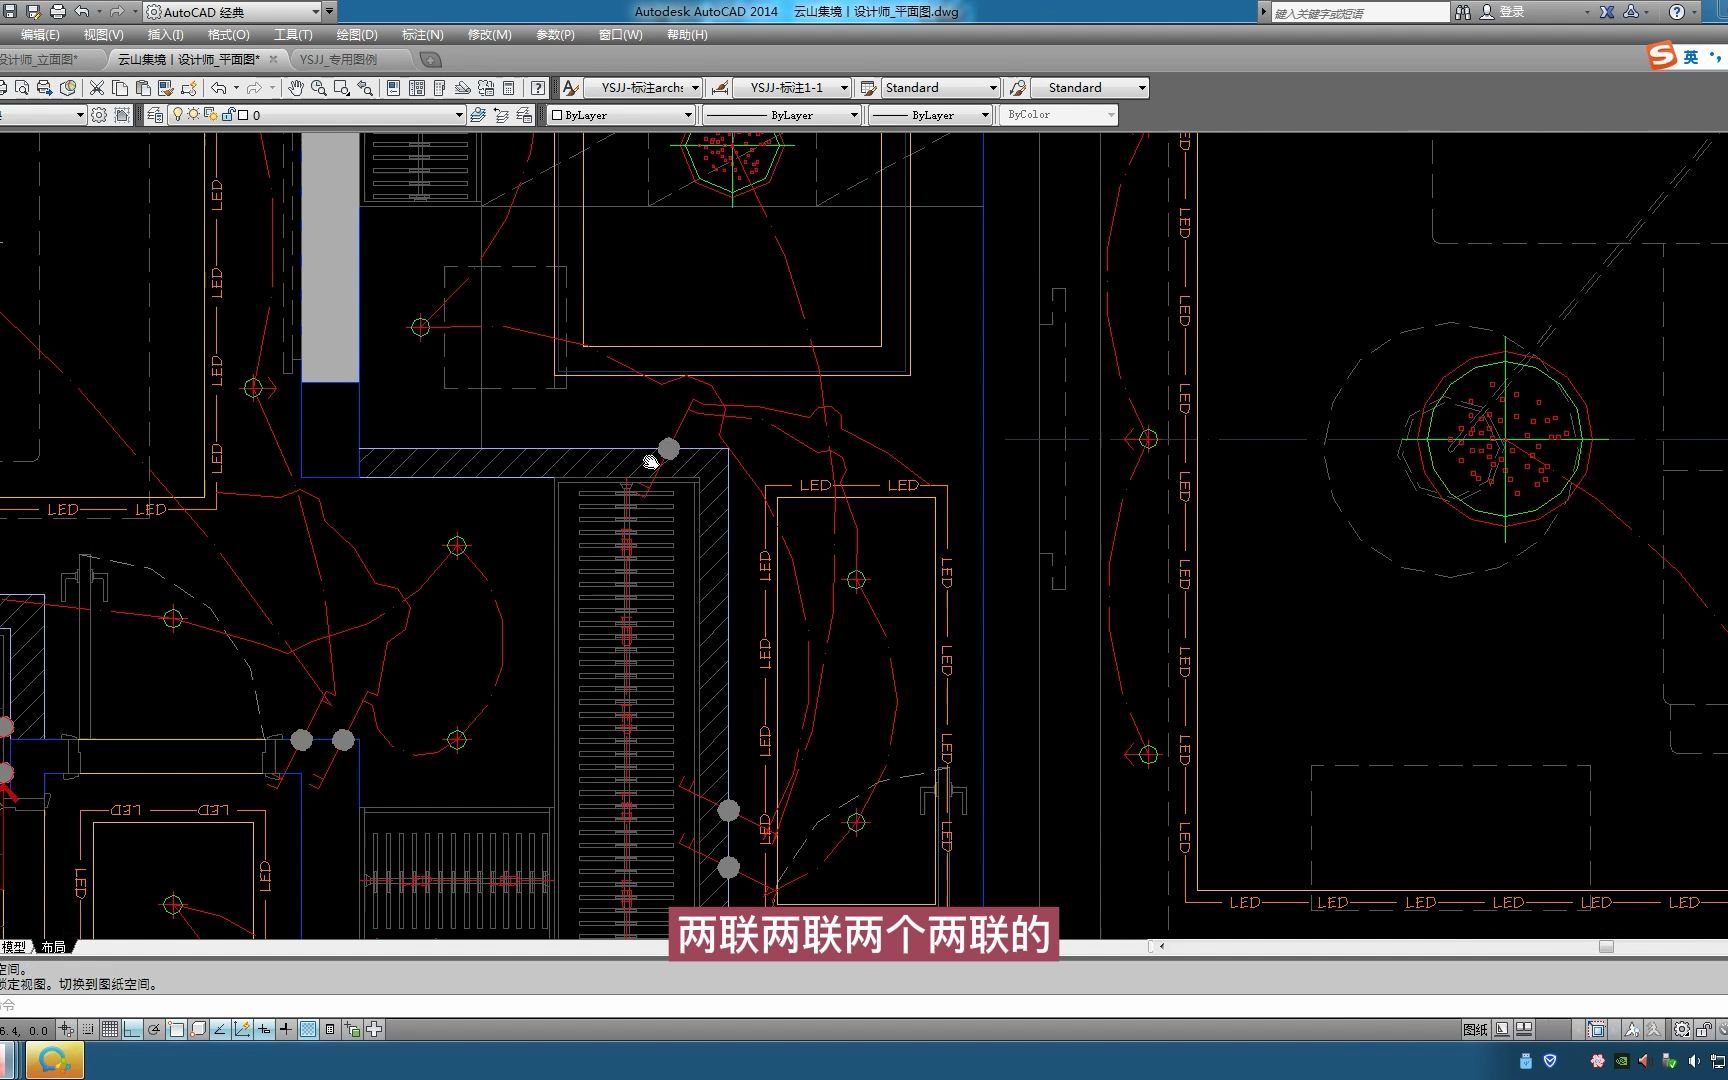The width and height of the screenshot is (1728, 1080).
Task: Switch to the 布局 layout tab
Action: click(53, 947)
